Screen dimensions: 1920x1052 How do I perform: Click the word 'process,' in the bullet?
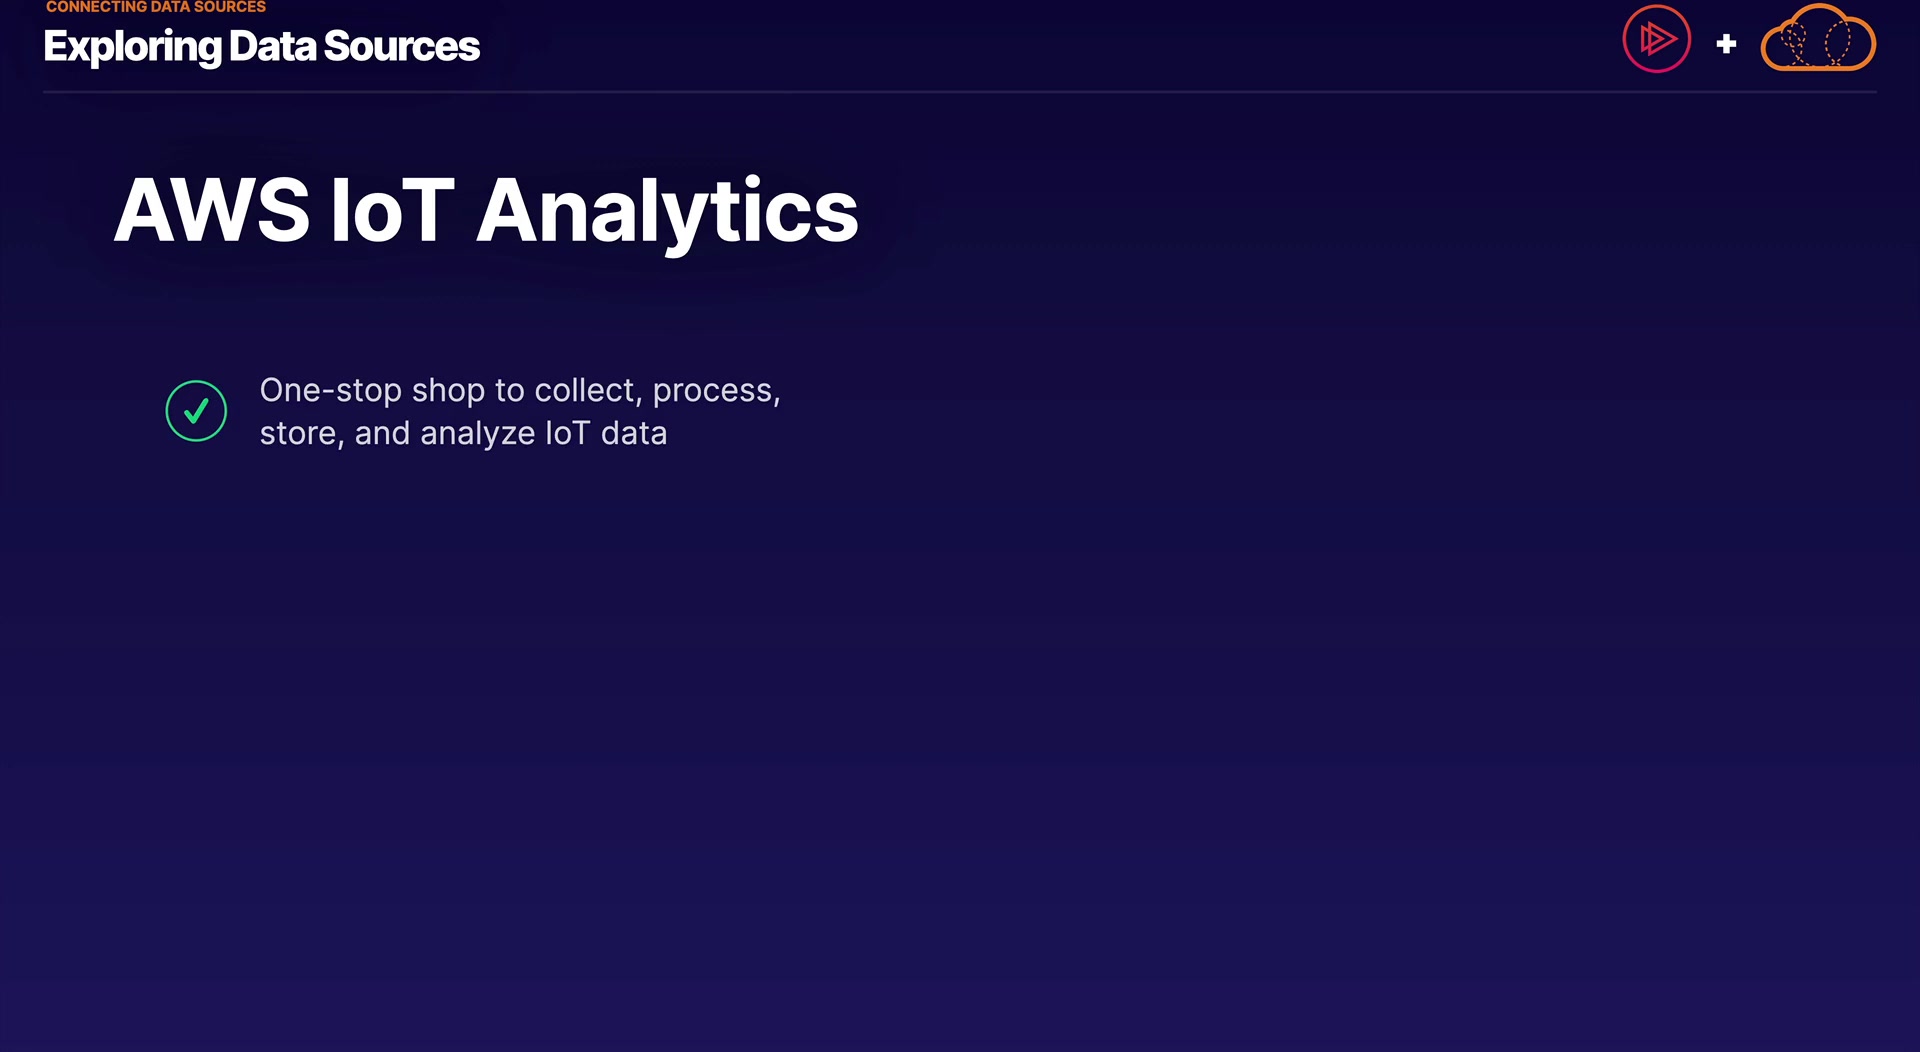(x=716, y=391)
